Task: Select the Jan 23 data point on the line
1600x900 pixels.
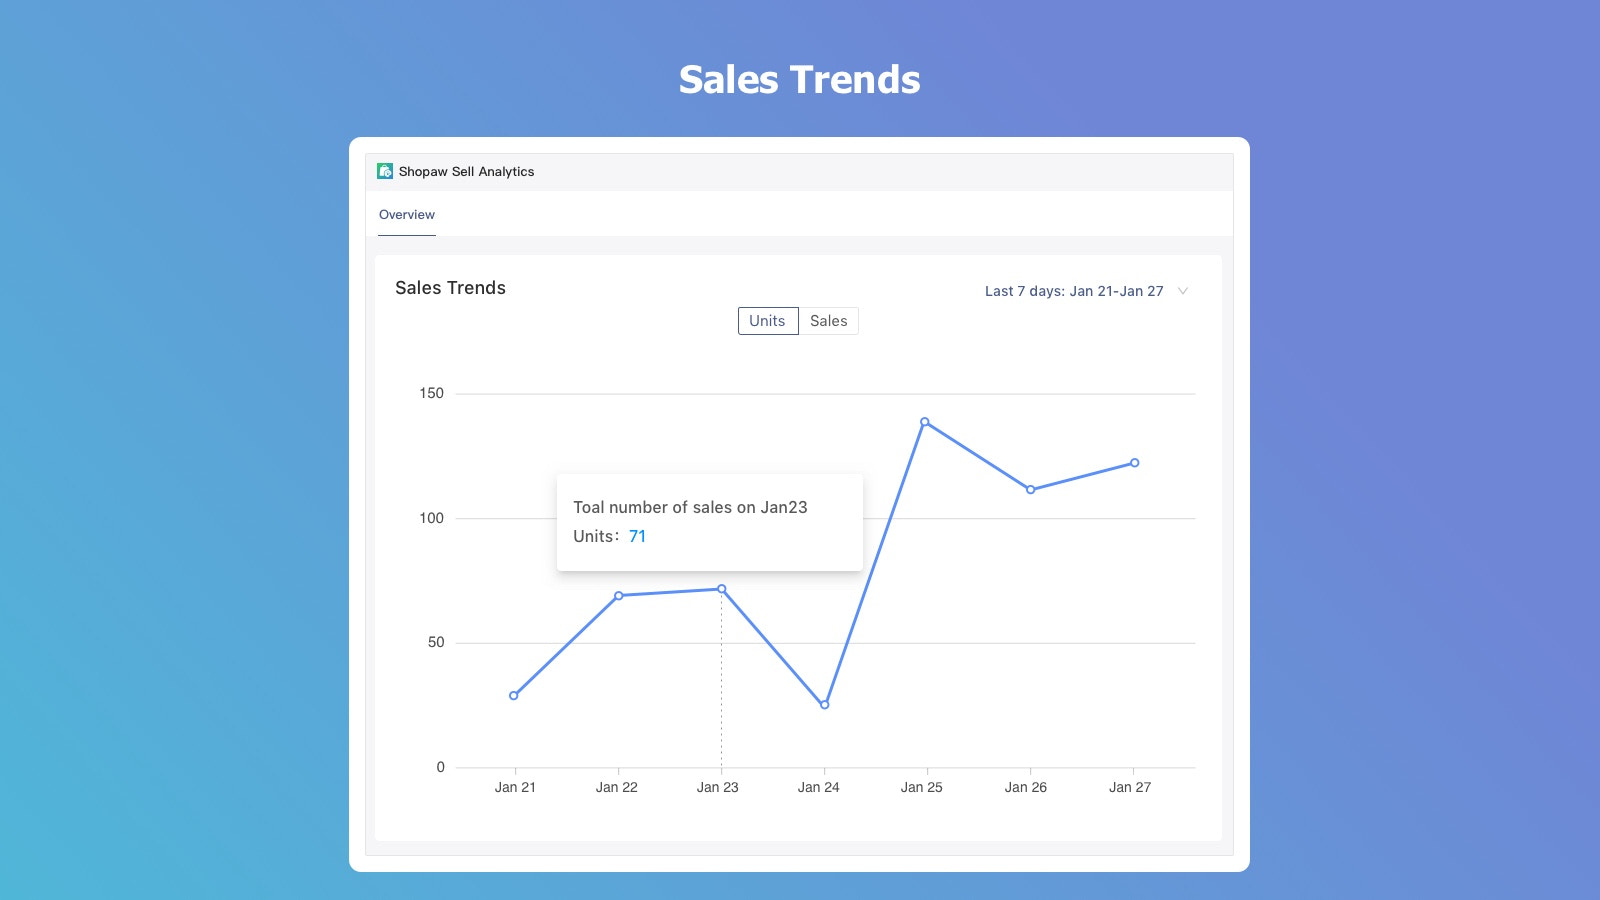Action: (722, 589)
